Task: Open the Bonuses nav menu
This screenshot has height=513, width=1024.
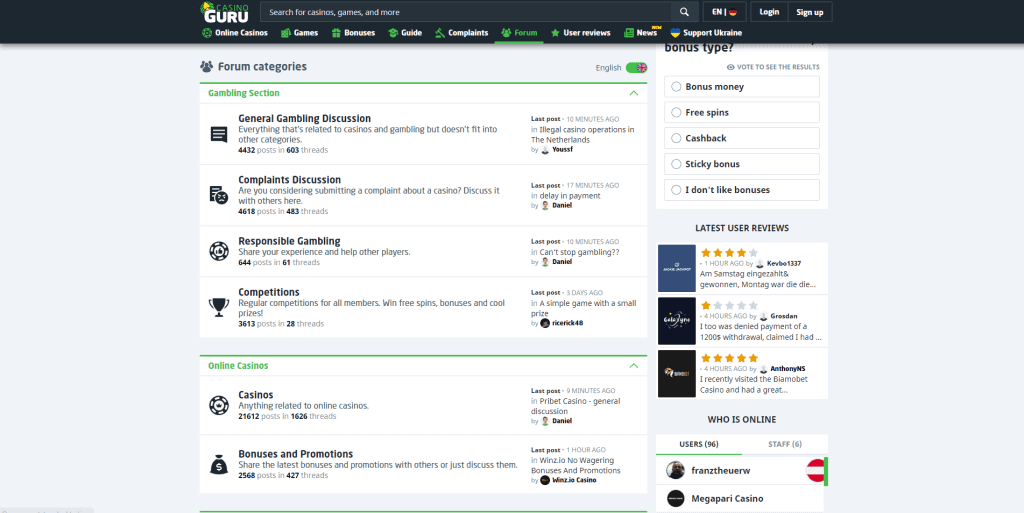Action: pyautogui.click(x=353, y=33)
